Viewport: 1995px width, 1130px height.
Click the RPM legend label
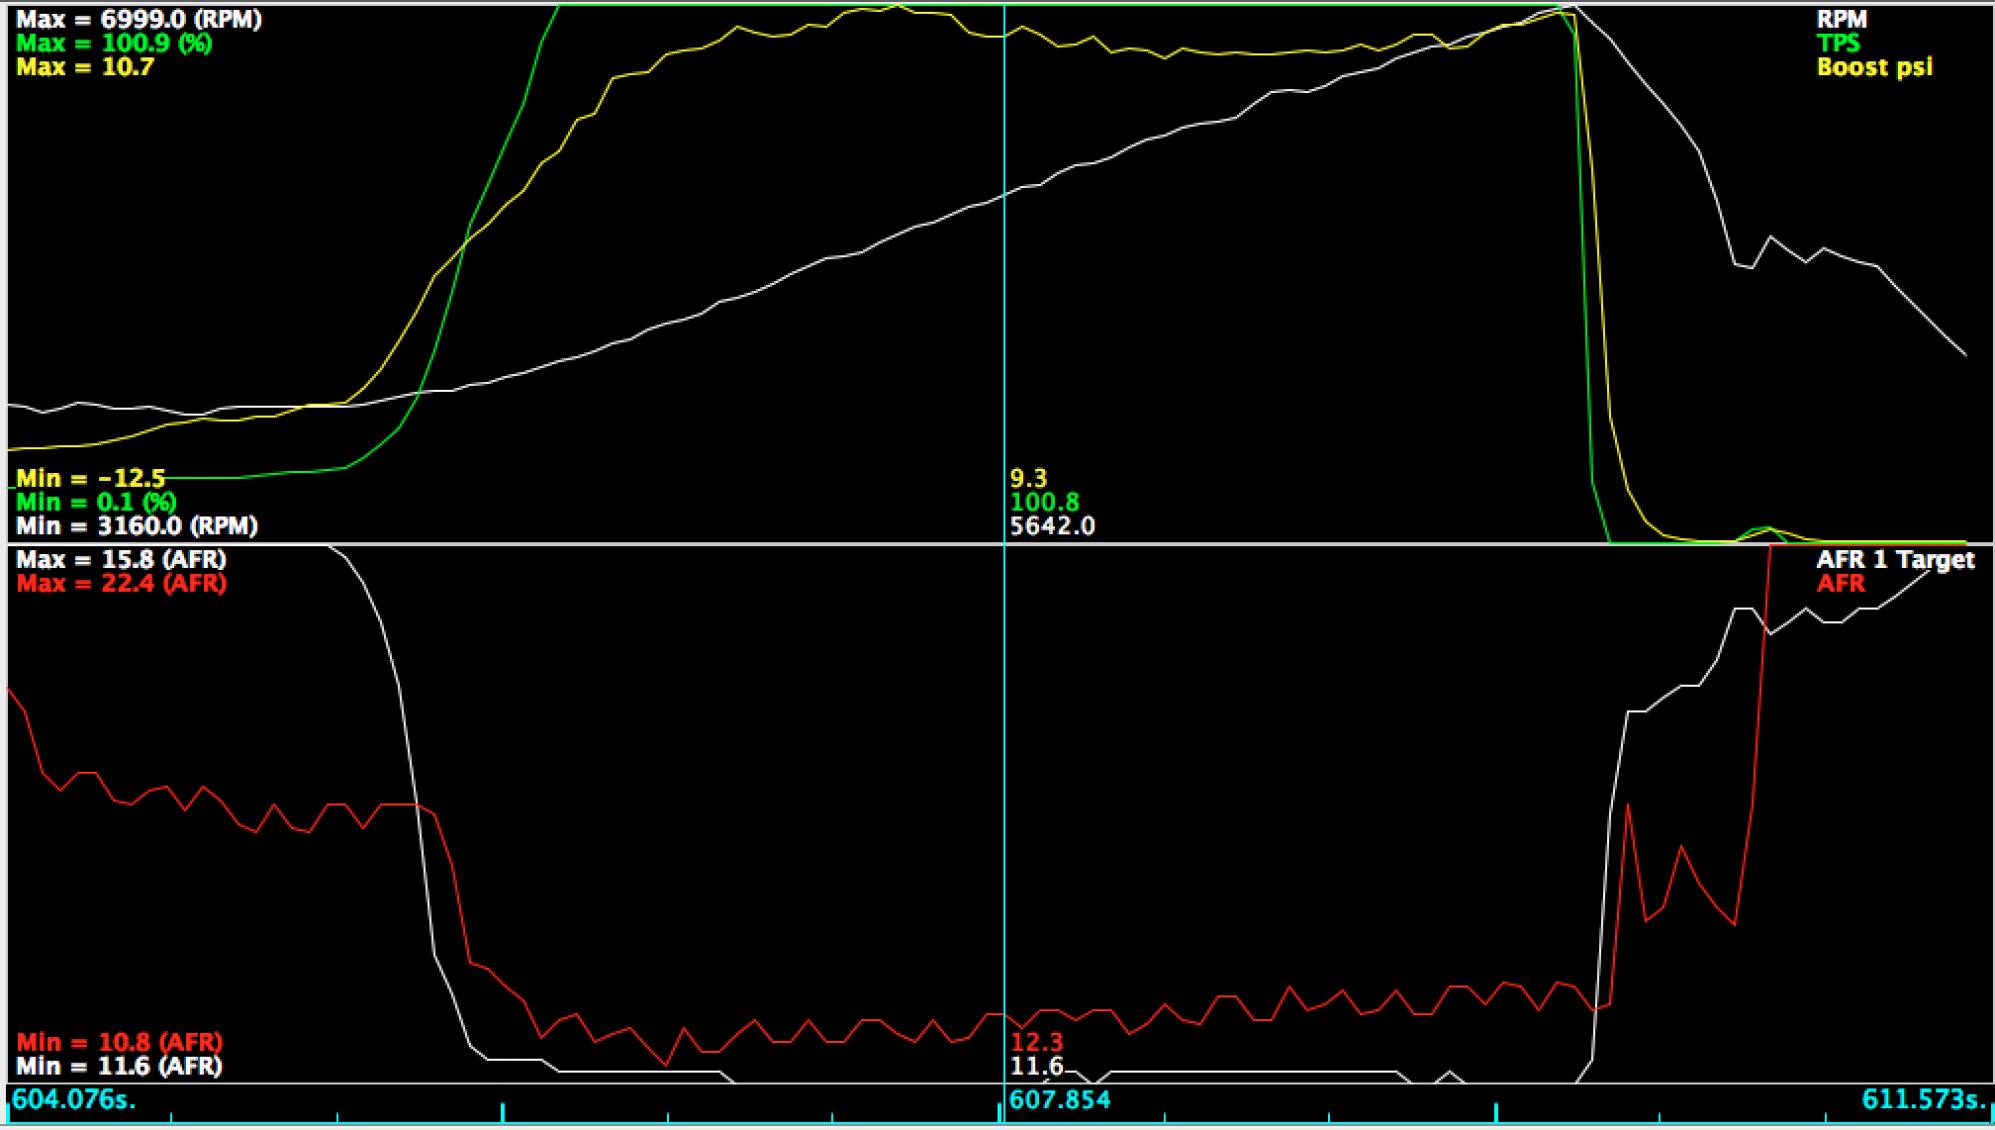pos(1841,19)
